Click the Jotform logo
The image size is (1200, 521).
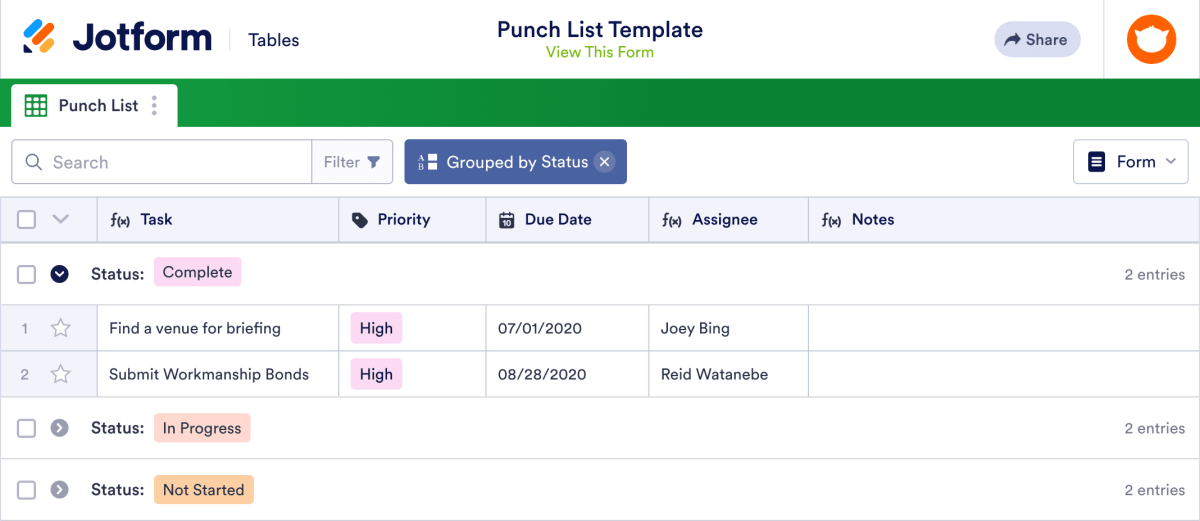117,39
